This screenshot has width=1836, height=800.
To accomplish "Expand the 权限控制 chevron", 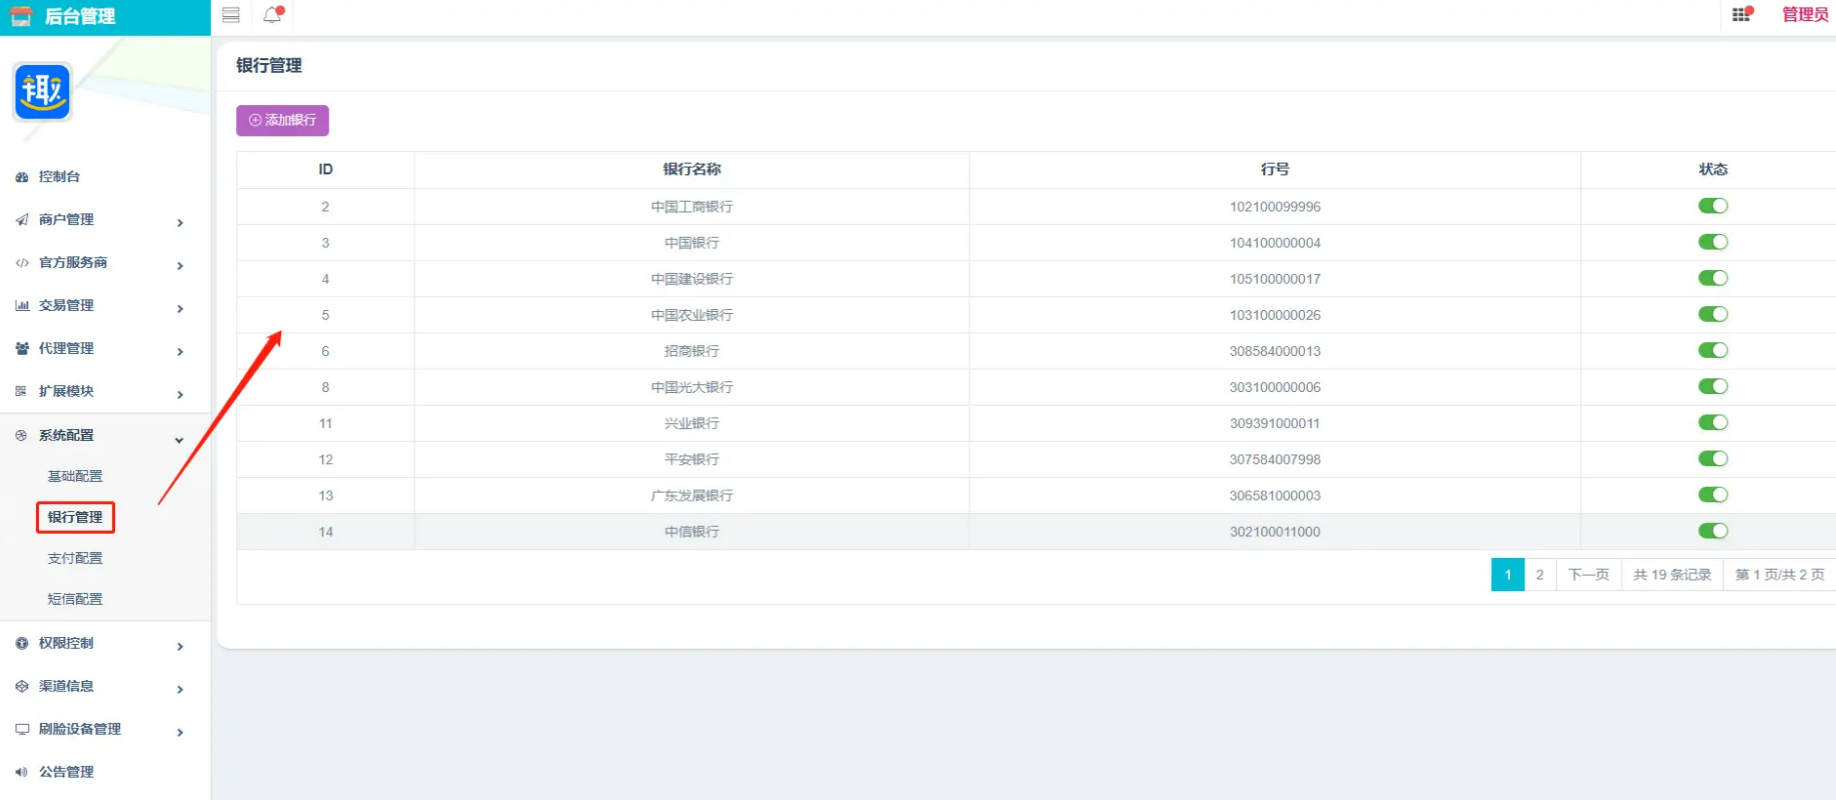I will (x=180, y=647).
